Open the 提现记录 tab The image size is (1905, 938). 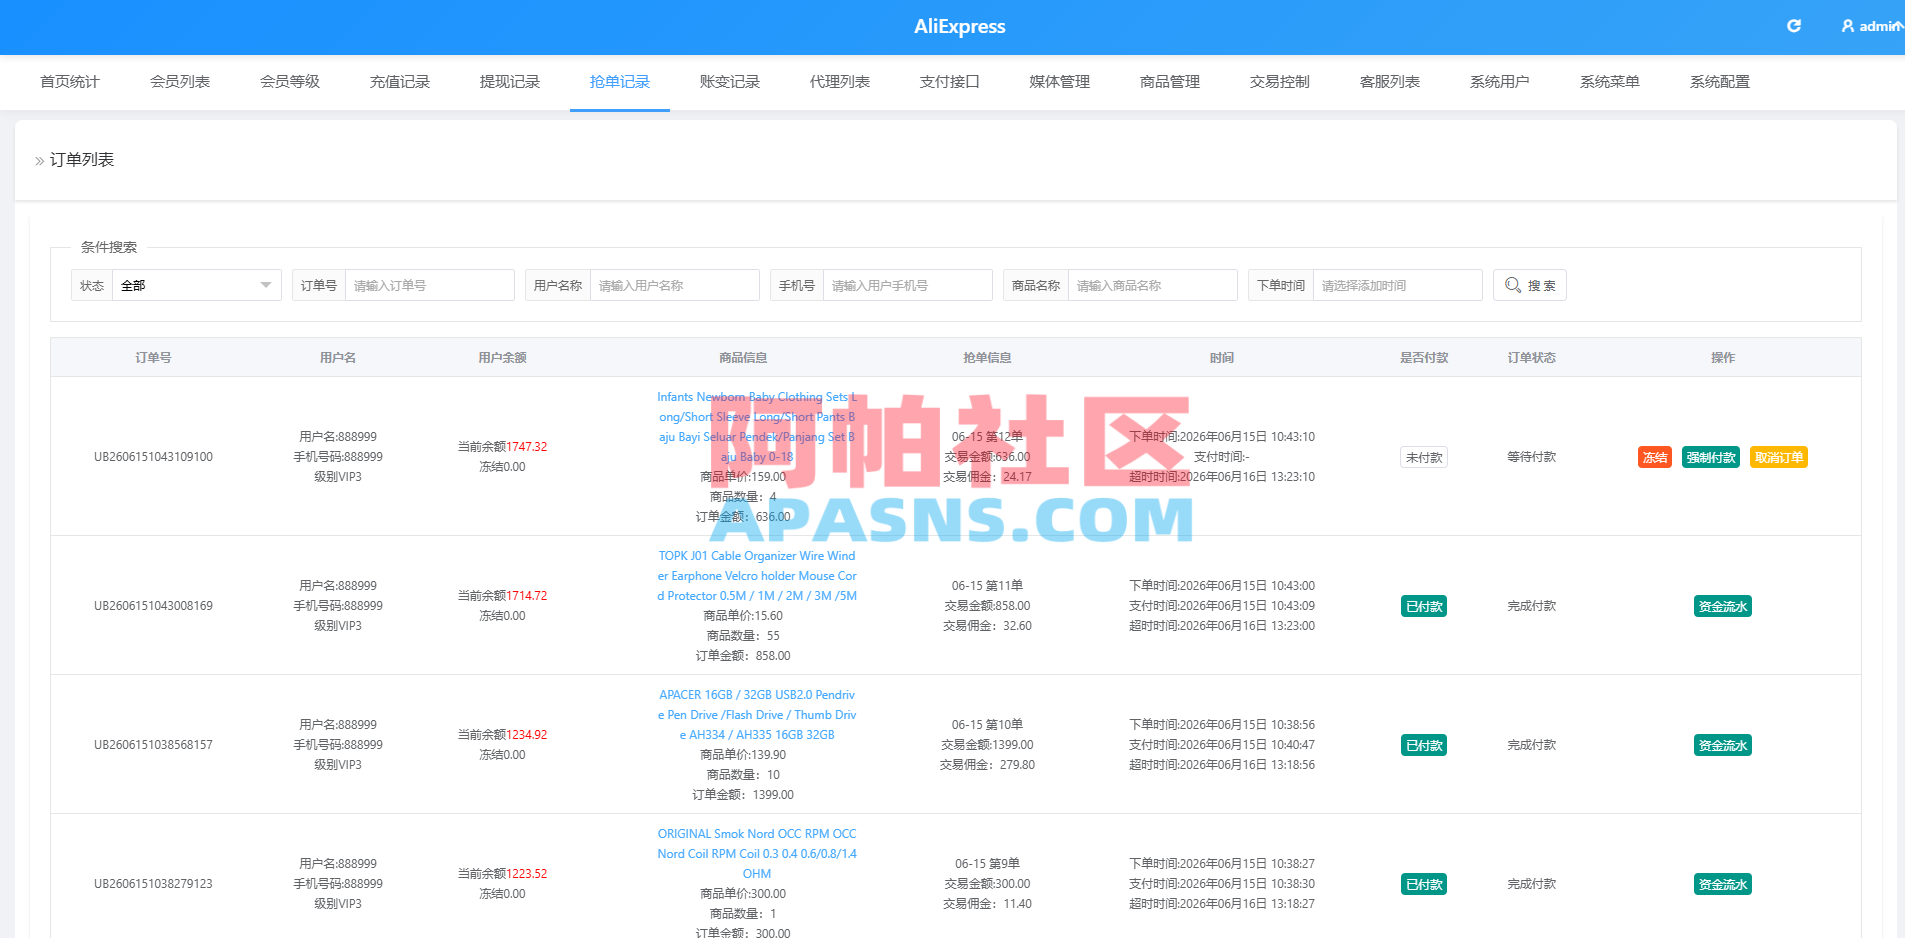coord(510,82)
